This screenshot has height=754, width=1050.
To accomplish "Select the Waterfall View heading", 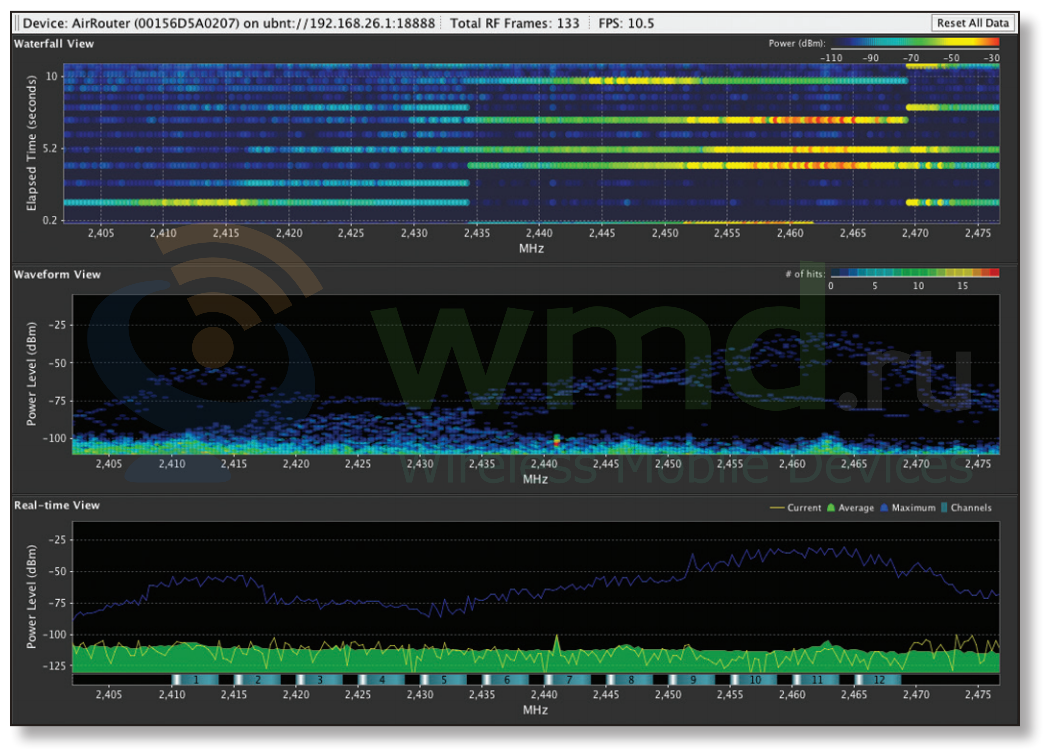I will point(54,44).
